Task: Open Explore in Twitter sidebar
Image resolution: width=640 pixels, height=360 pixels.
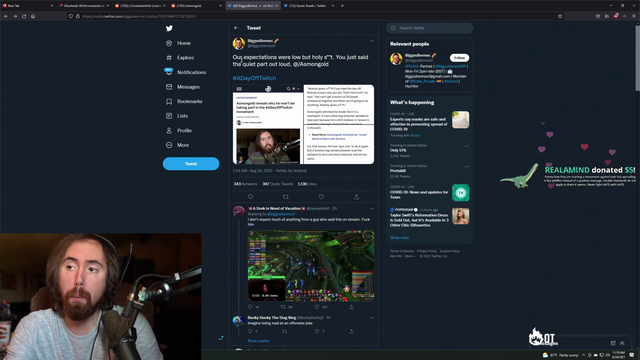Action: coord(180,58)
